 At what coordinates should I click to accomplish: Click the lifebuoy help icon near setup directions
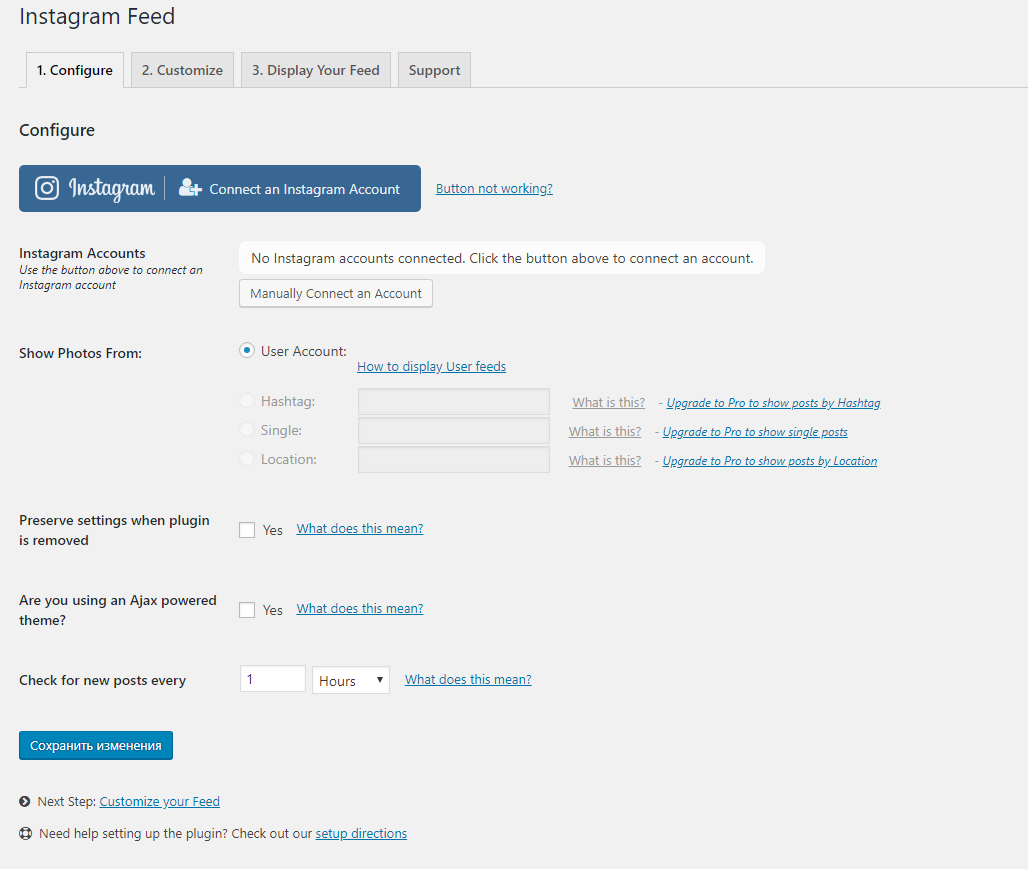[25, 833]
